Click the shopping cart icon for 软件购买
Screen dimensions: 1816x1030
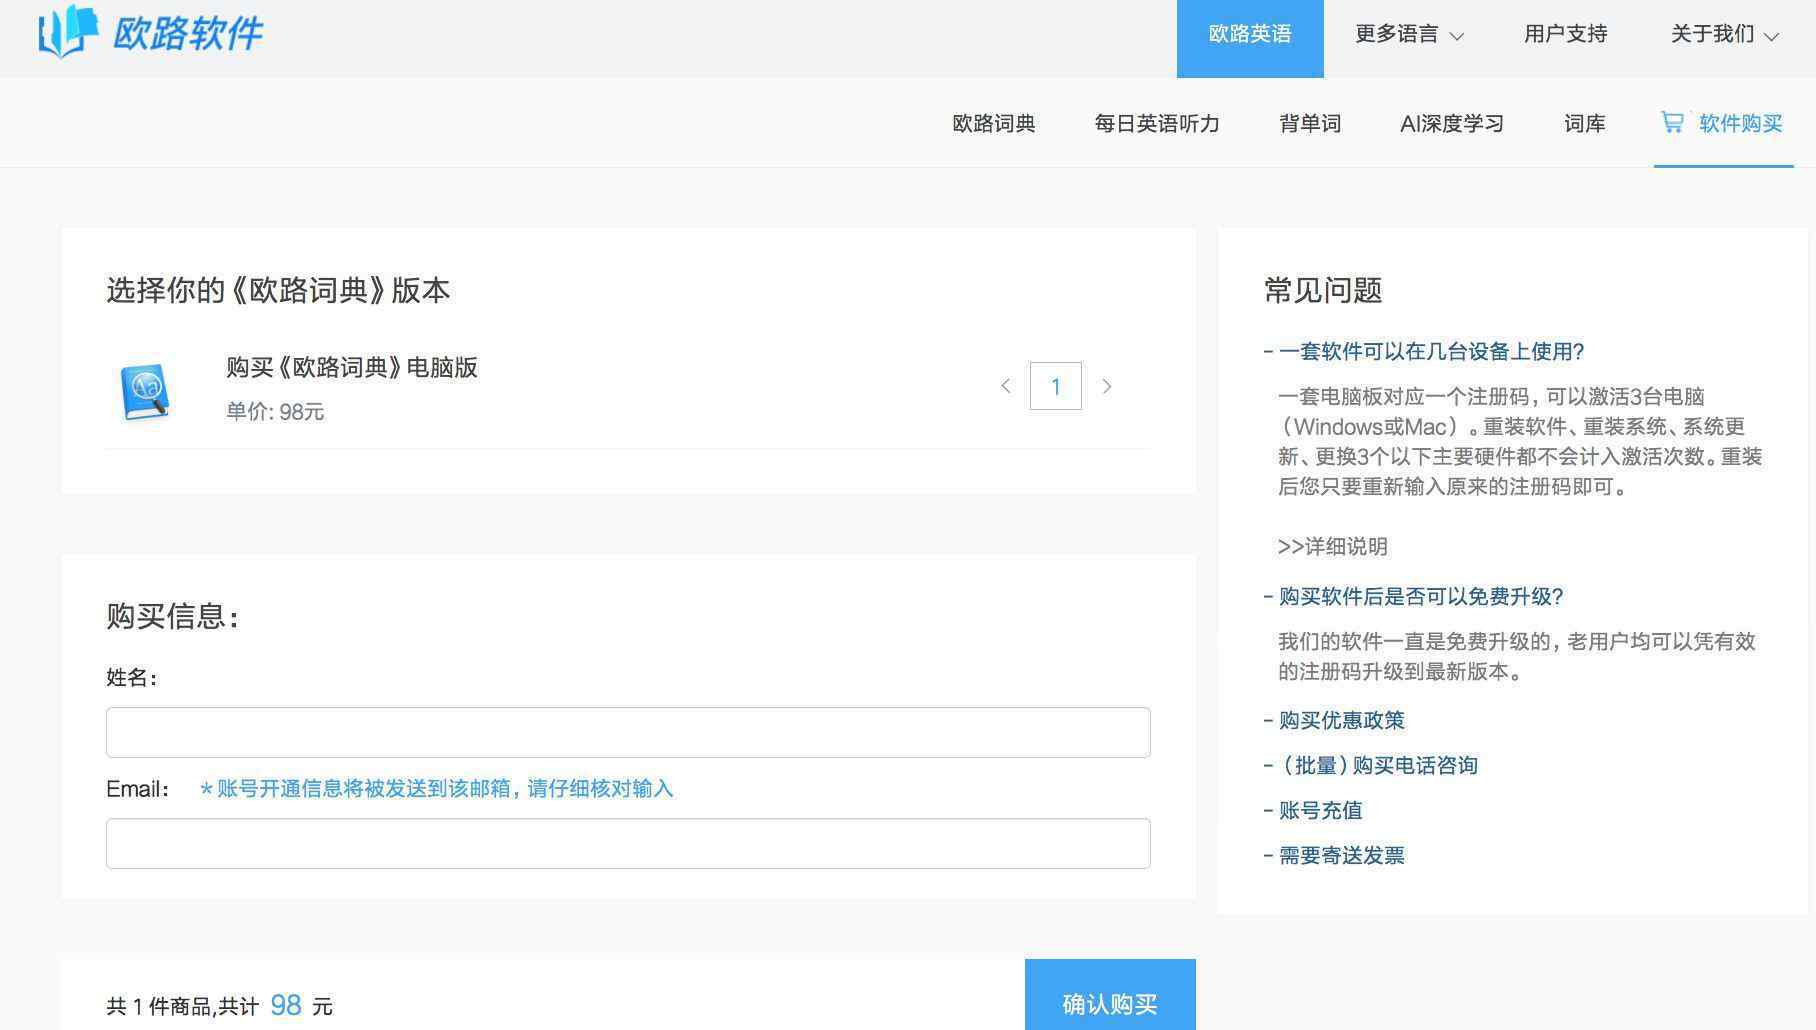point(1671,122)
